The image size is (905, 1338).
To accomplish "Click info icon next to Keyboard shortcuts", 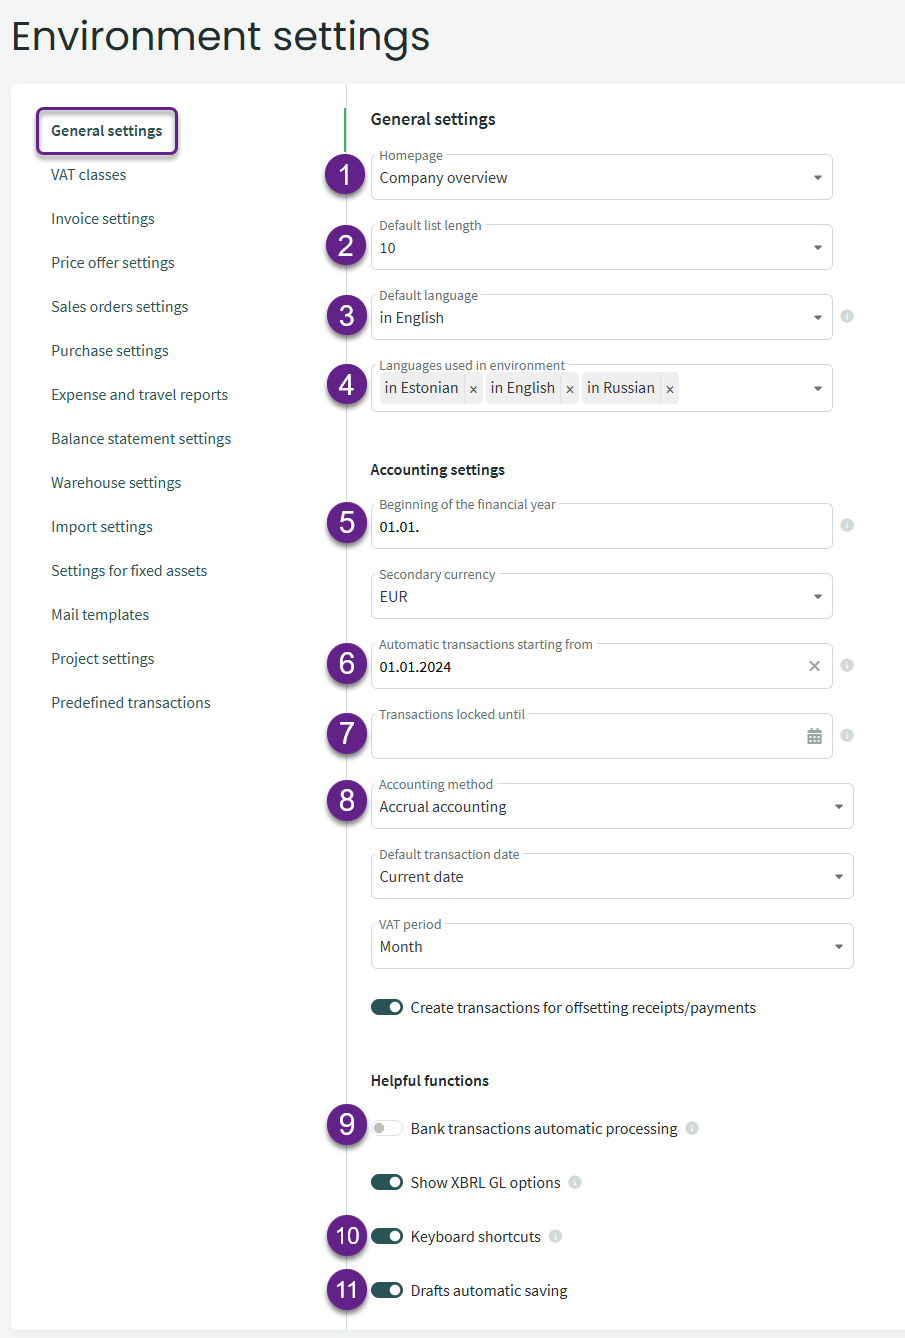I will click(x=555, y=1236).
